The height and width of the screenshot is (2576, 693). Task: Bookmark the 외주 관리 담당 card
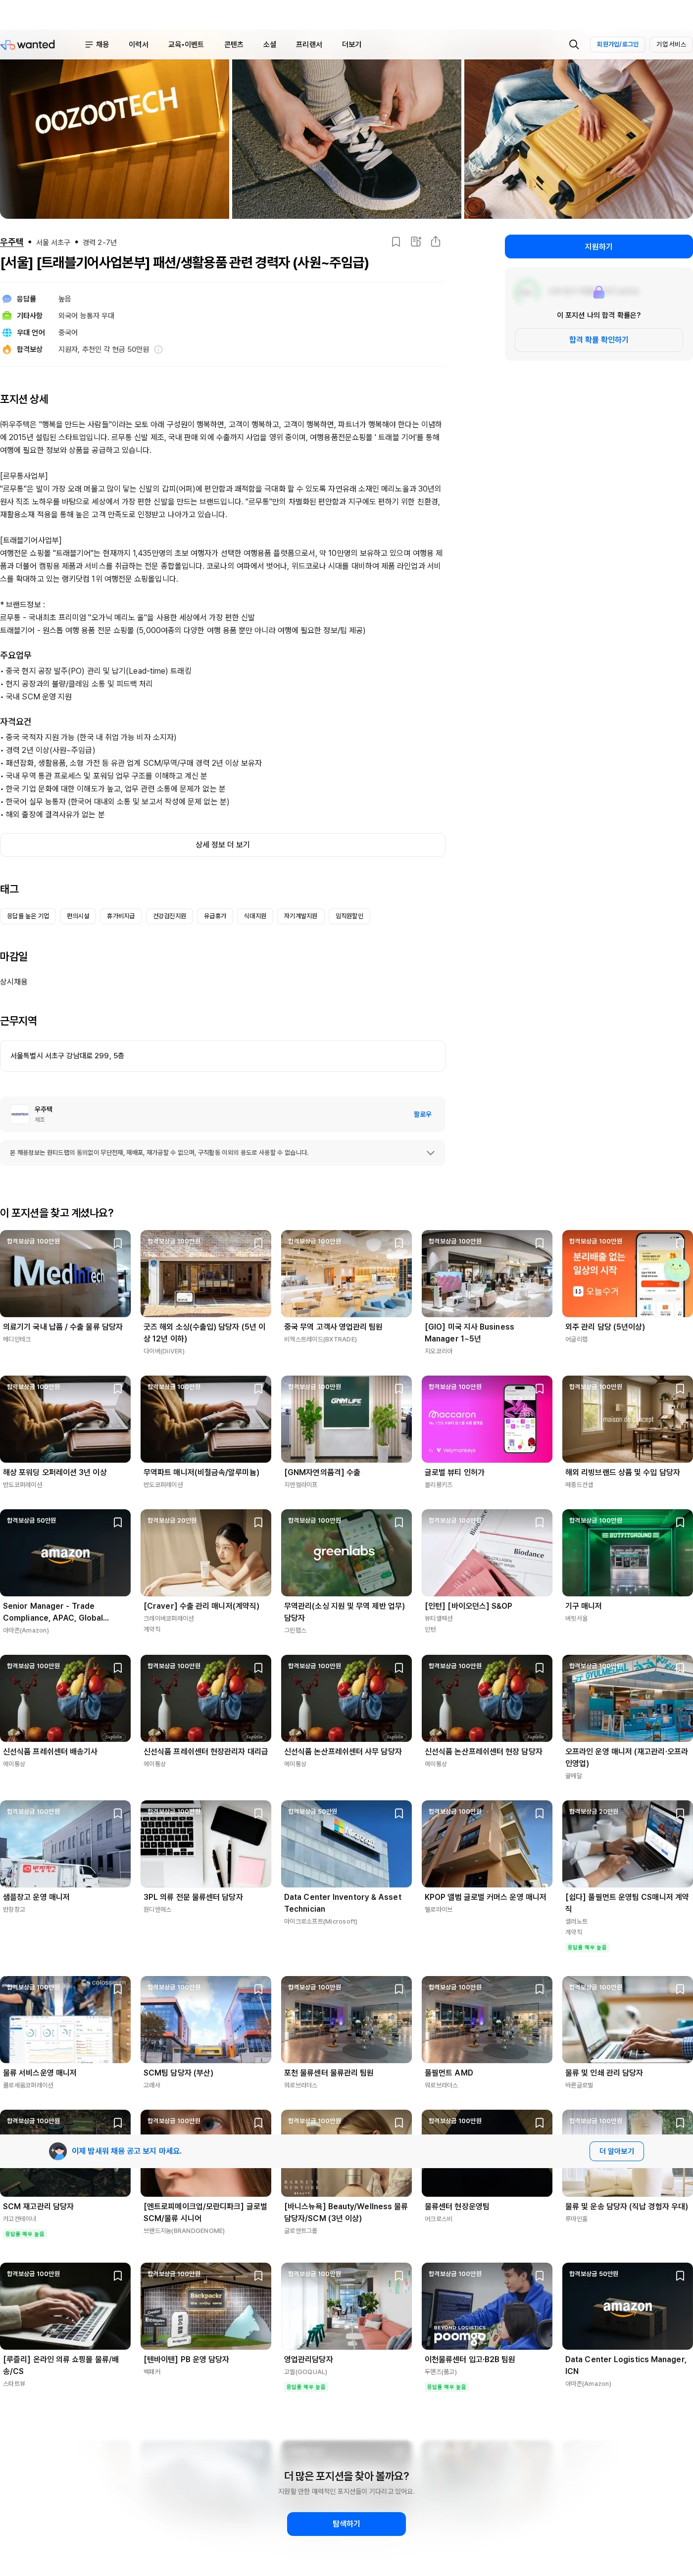tap(680, 1243)
